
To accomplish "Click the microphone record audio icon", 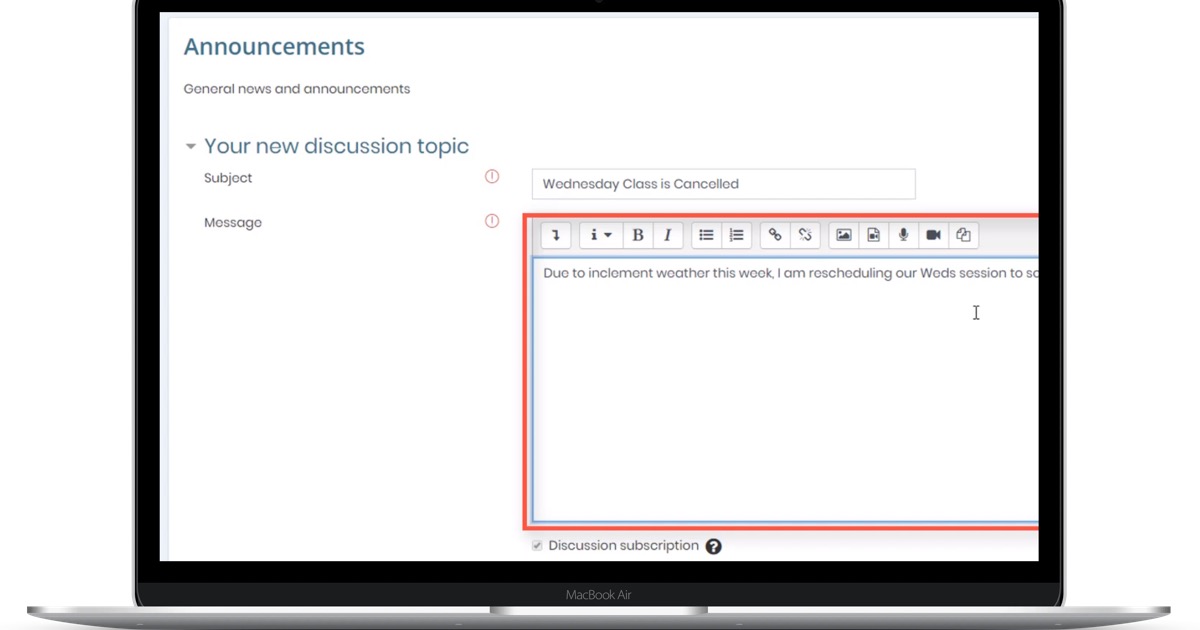I will tap(903, 235).
